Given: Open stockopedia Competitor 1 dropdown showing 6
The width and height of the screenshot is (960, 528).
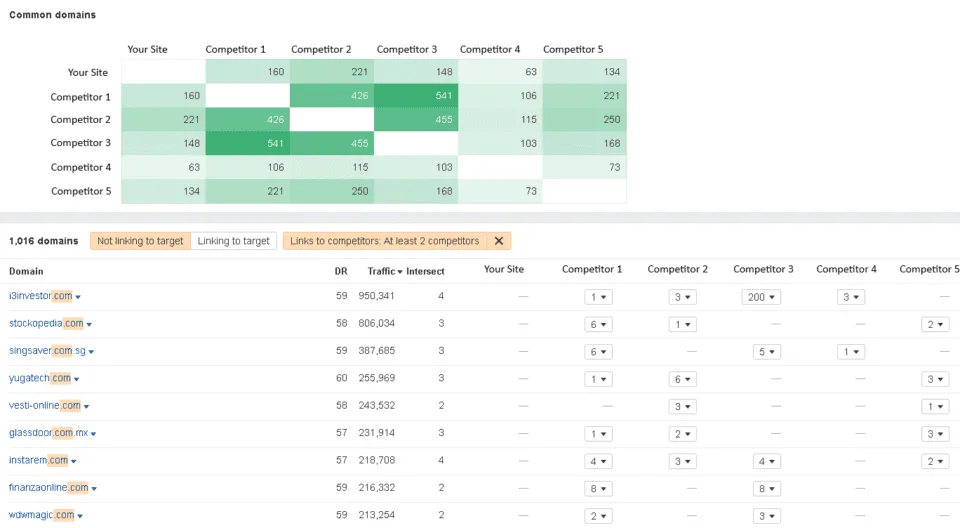Looking at the screenshot, I should pyautogui.click(x=598, y=325).
